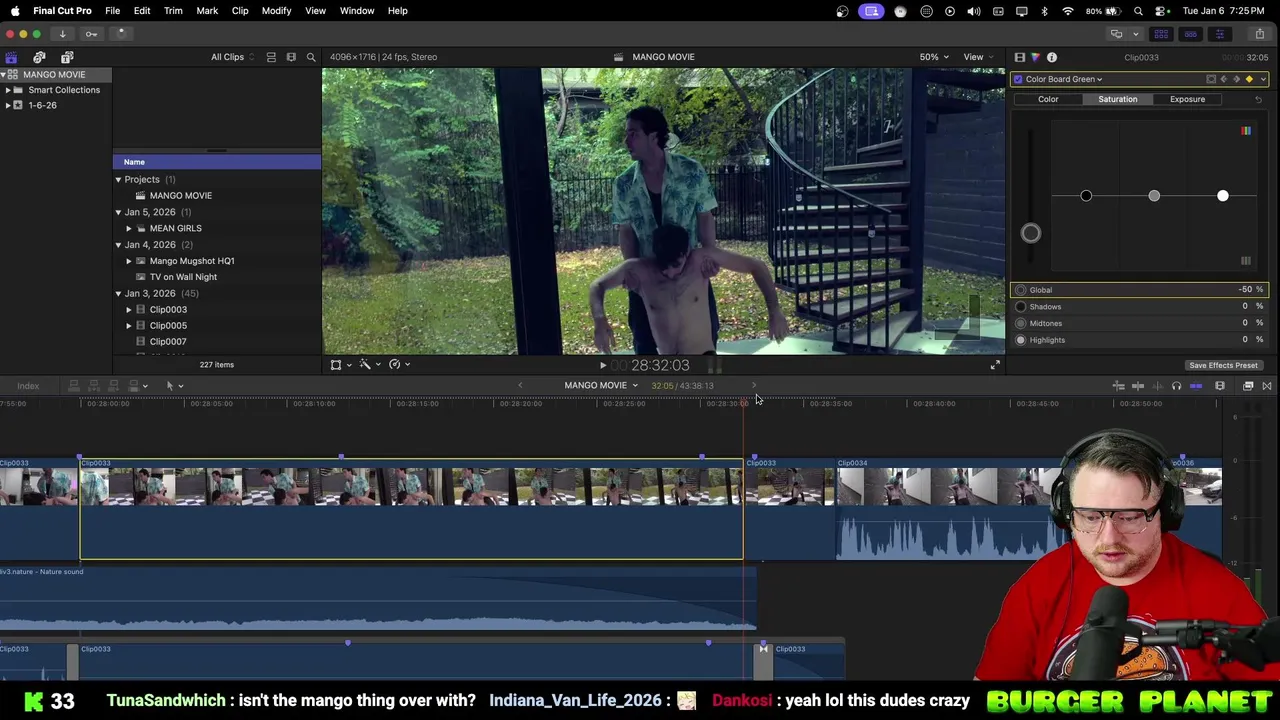Append clip to storyline icon
The image size is (1280, 720).
pyautogui.click(x=115, y=386)
